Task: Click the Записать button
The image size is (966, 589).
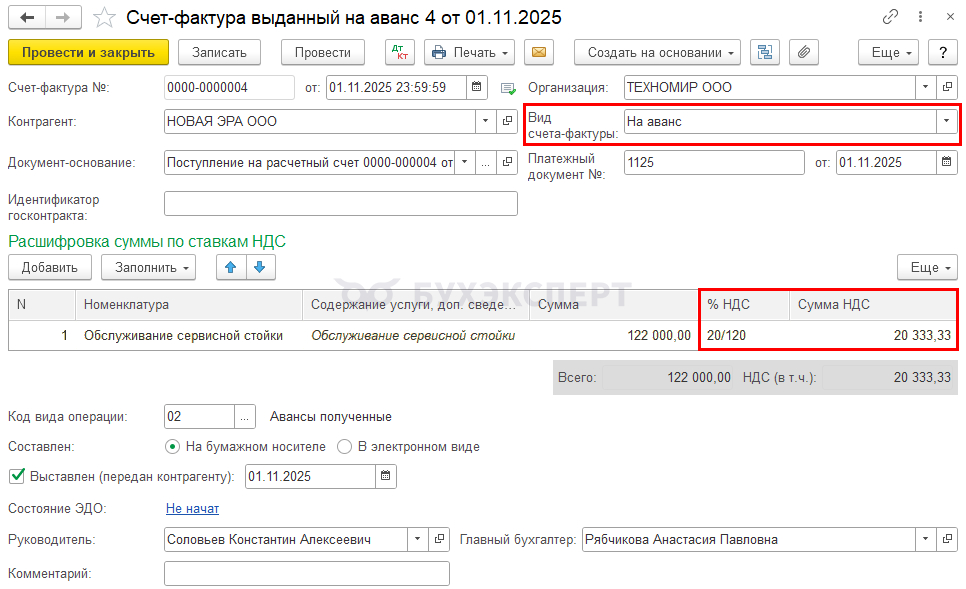Action: pyautogui.click(x=219, y=52)
